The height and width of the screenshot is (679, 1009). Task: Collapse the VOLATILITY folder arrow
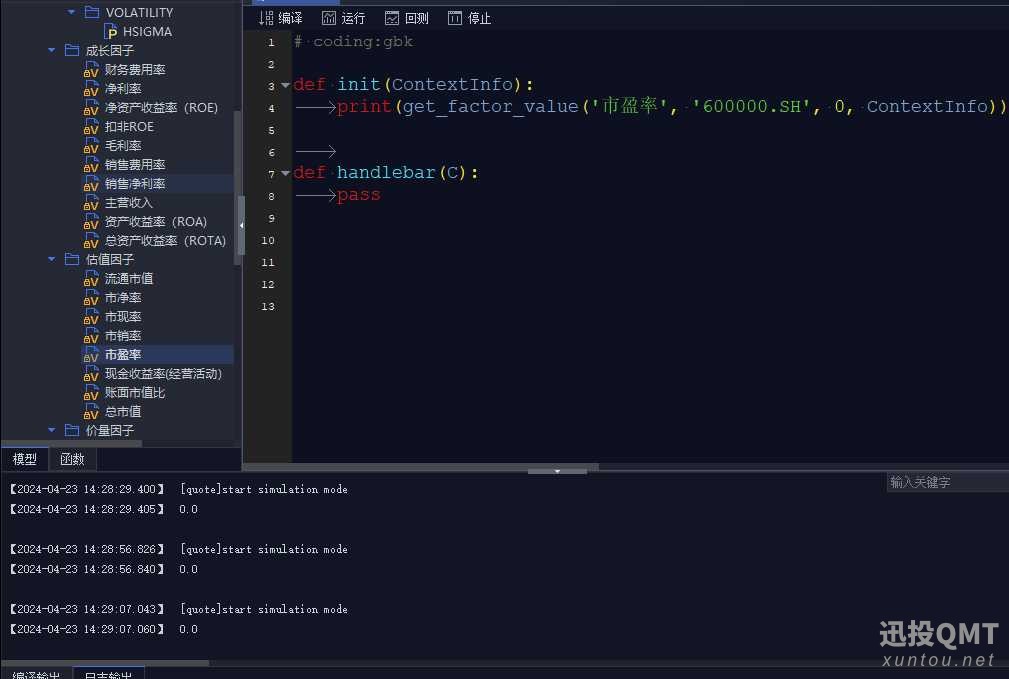71,12
